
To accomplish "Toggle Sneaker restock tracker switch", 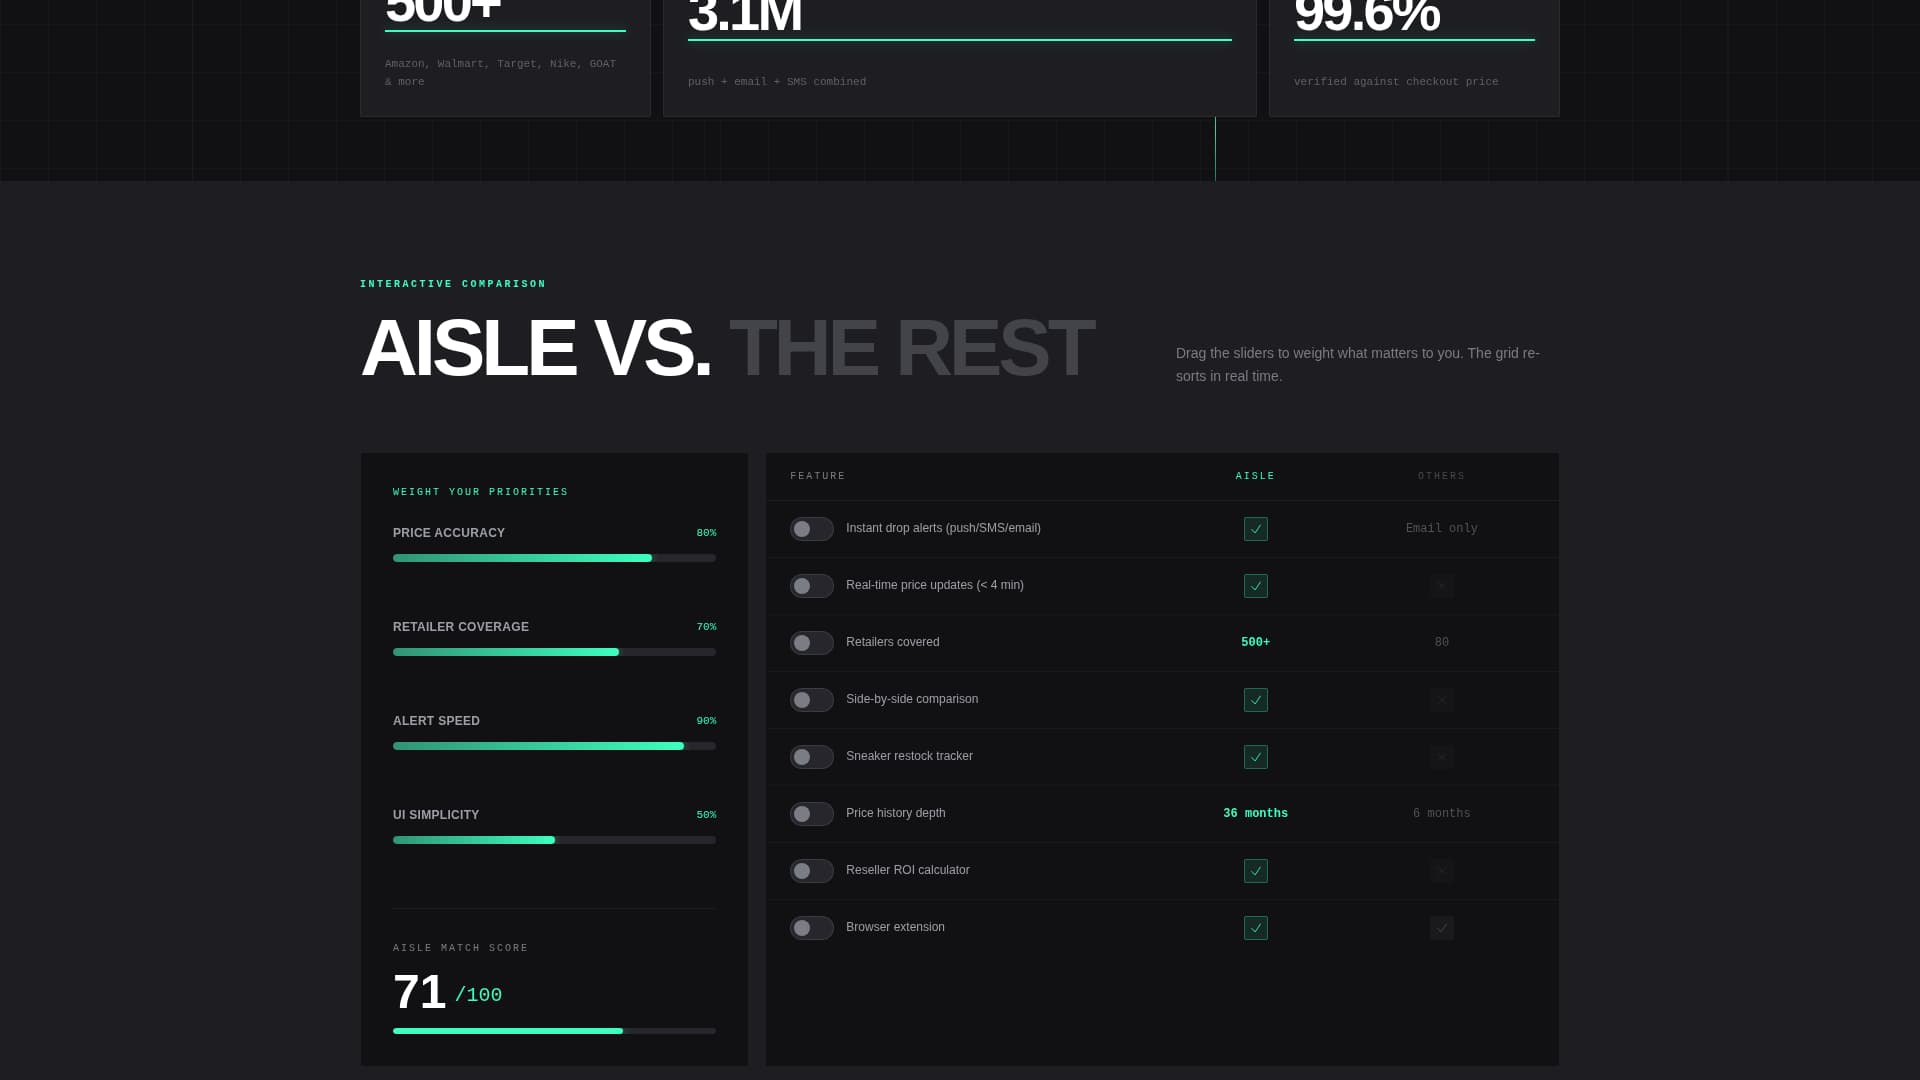I will (x=811, y=757).
